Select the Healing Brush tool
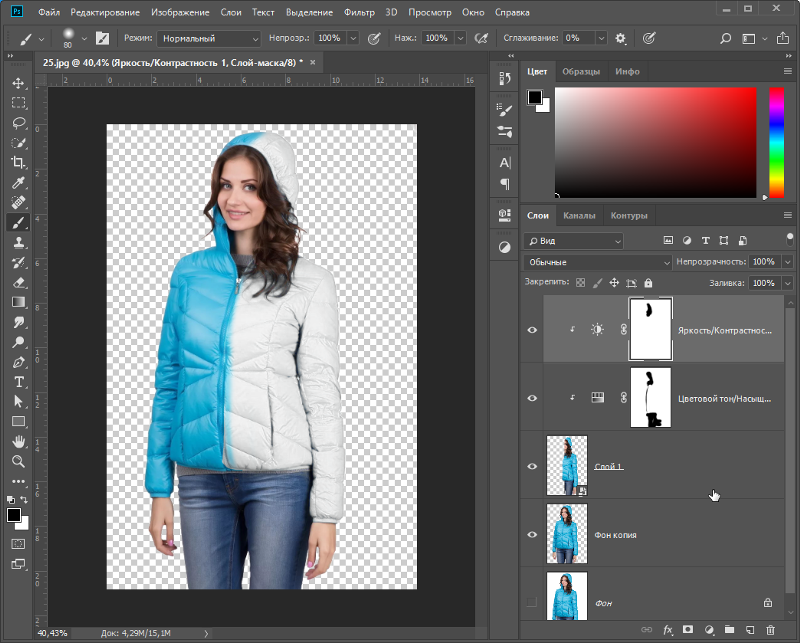This screenshot has width=800, height=643. (18, 203)
